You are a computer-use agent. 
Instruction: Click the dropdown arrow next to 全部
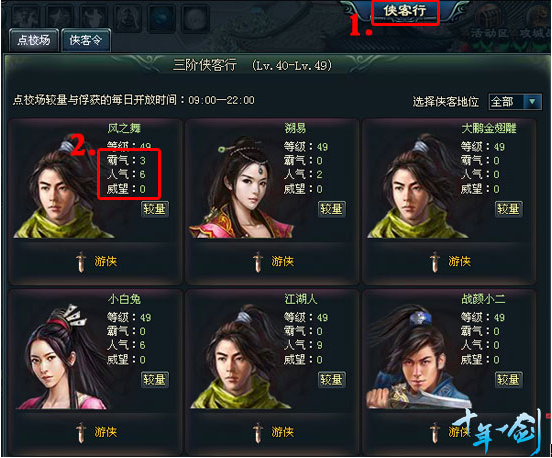click(532, 102)
